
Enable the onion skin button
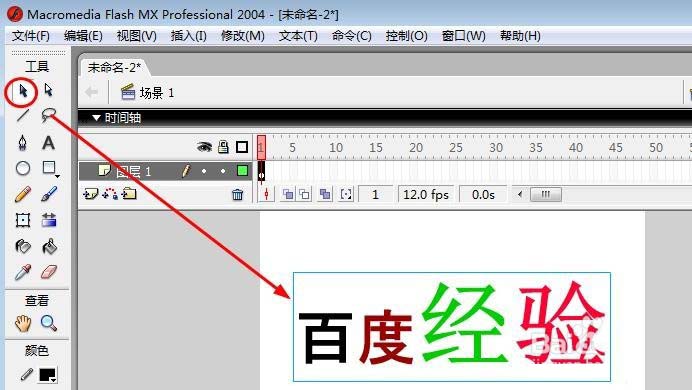pyautogui.click(x=288, y=194)
